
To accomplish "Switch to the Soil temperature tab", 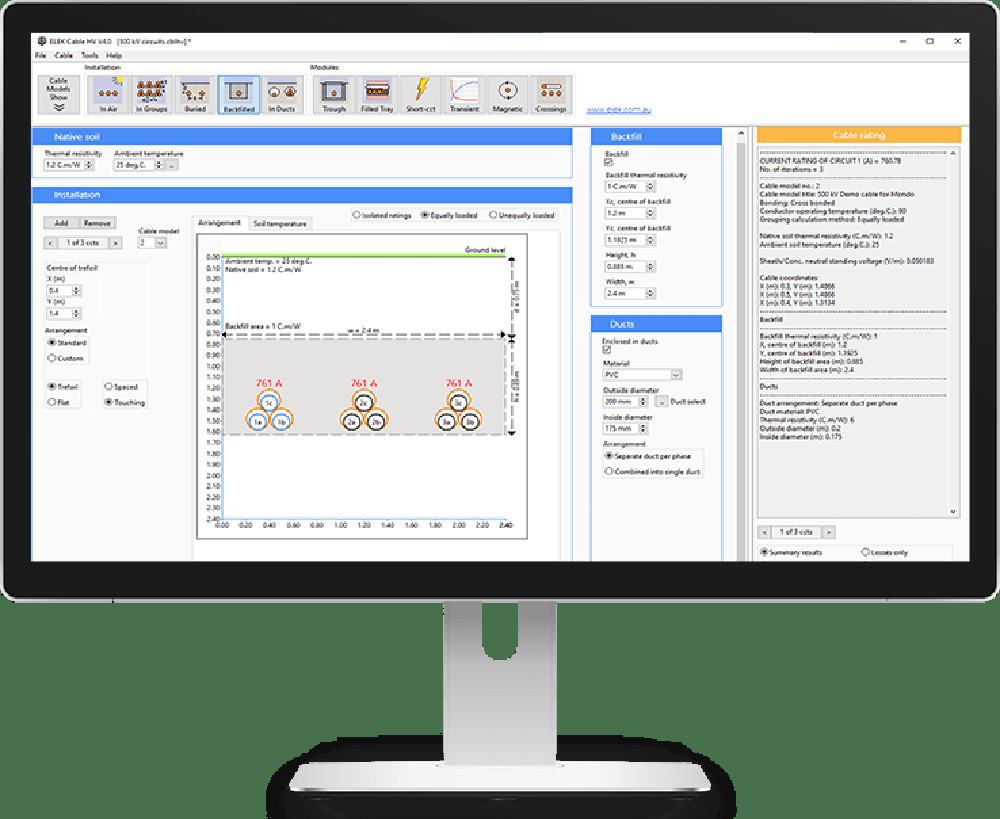I will [x=280, y=224].
